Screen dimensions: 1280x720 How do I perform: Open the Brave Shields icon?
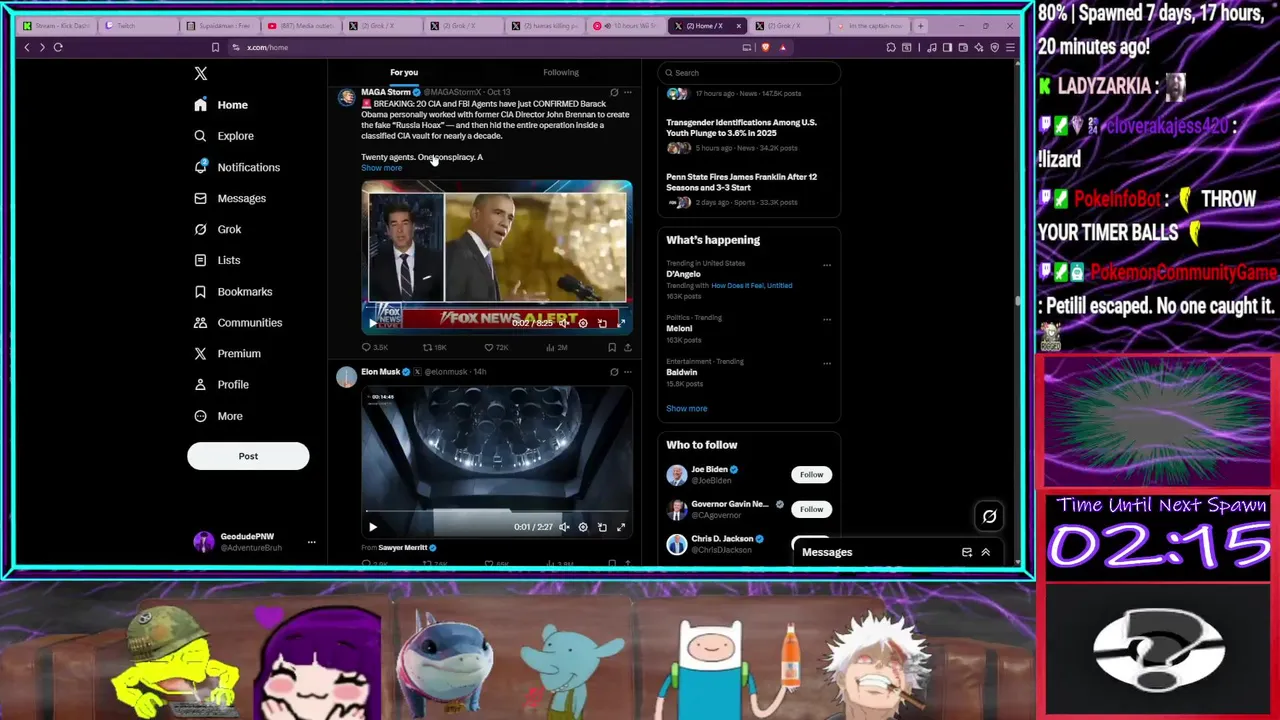pos(766,47)
